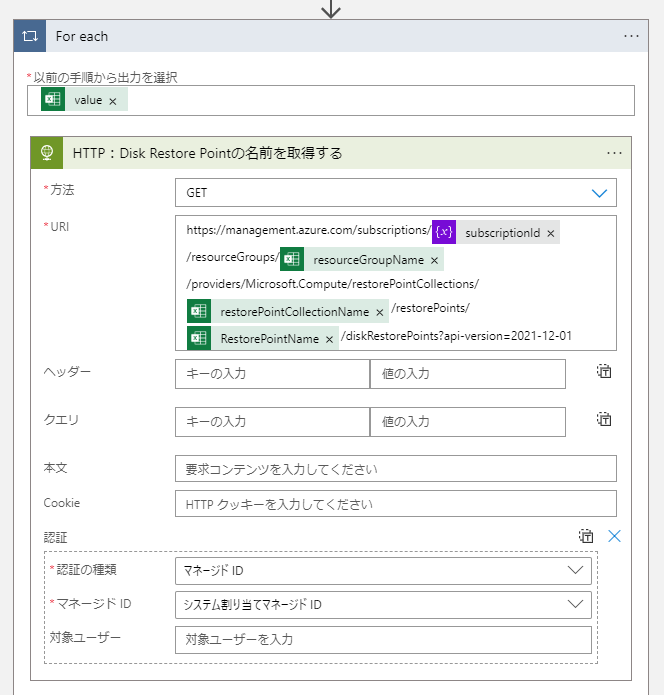Click the /restorePoints/ text in URI
Viewport: 664px width, 695px height.
[x=430, y=308]
